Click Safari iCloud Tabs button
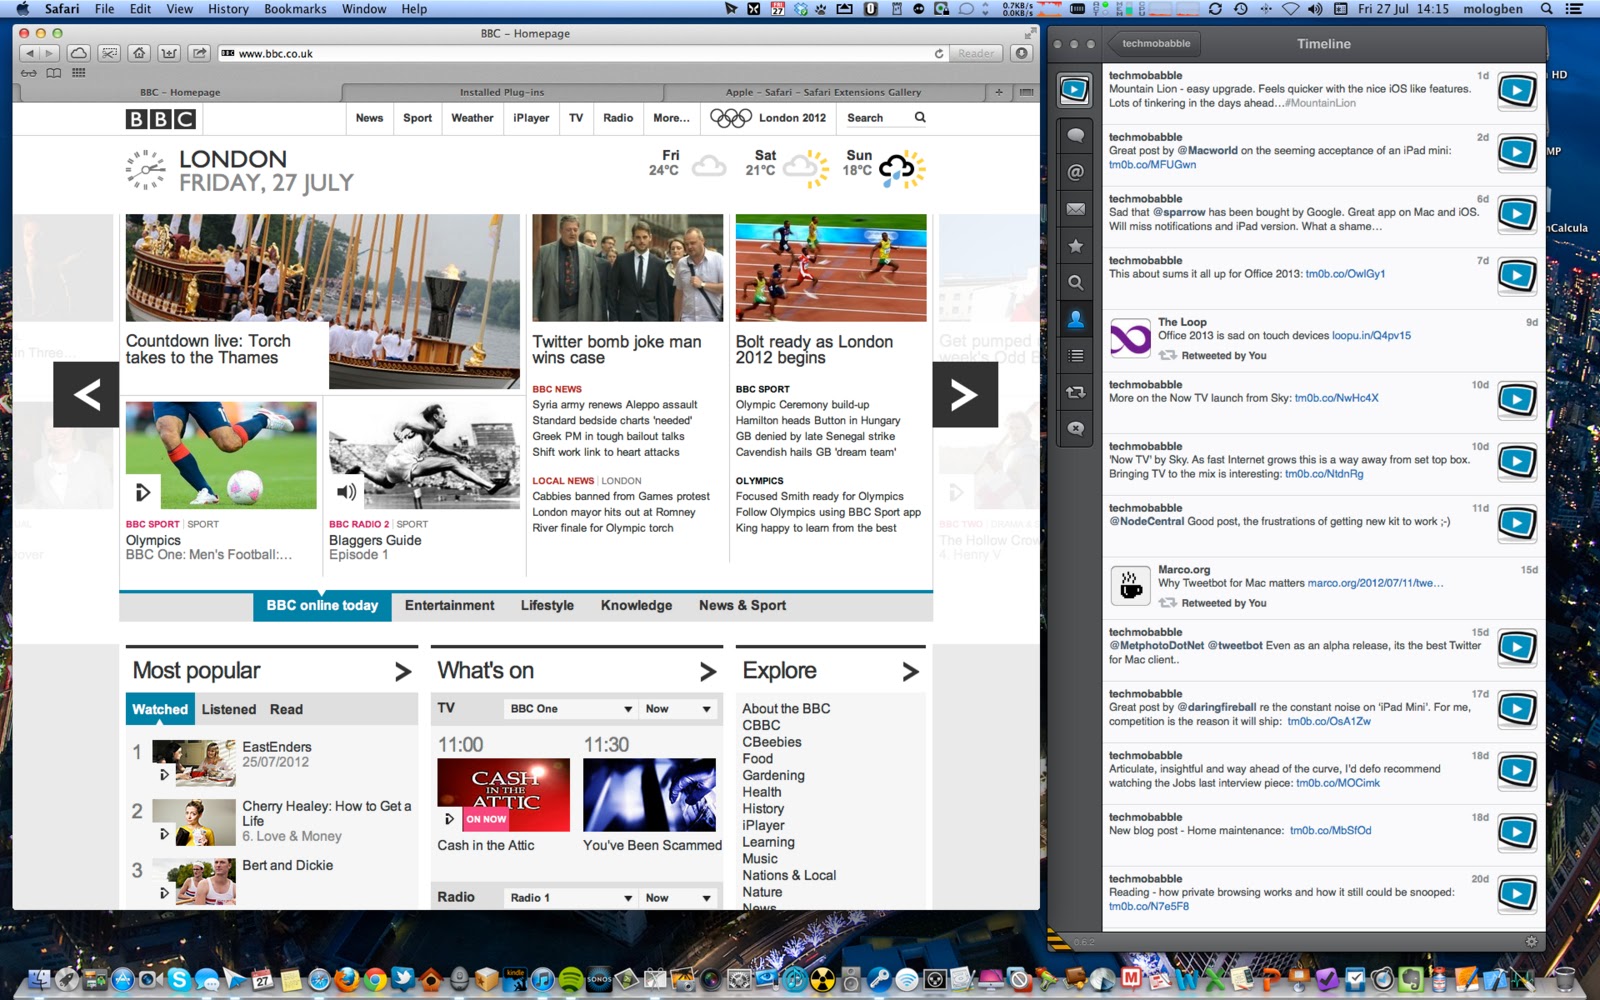 [x=79, y=53]
